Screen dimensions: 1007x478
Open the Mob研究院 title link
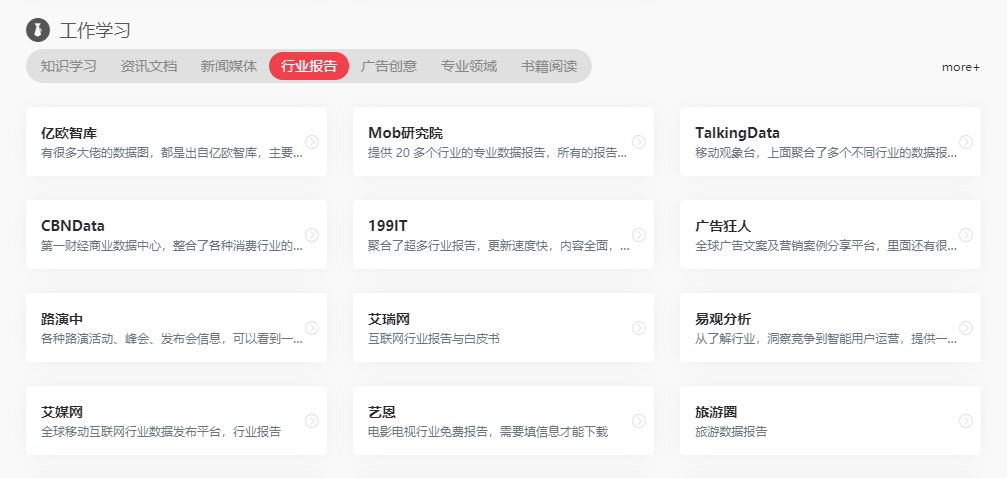tap(405, 133)
